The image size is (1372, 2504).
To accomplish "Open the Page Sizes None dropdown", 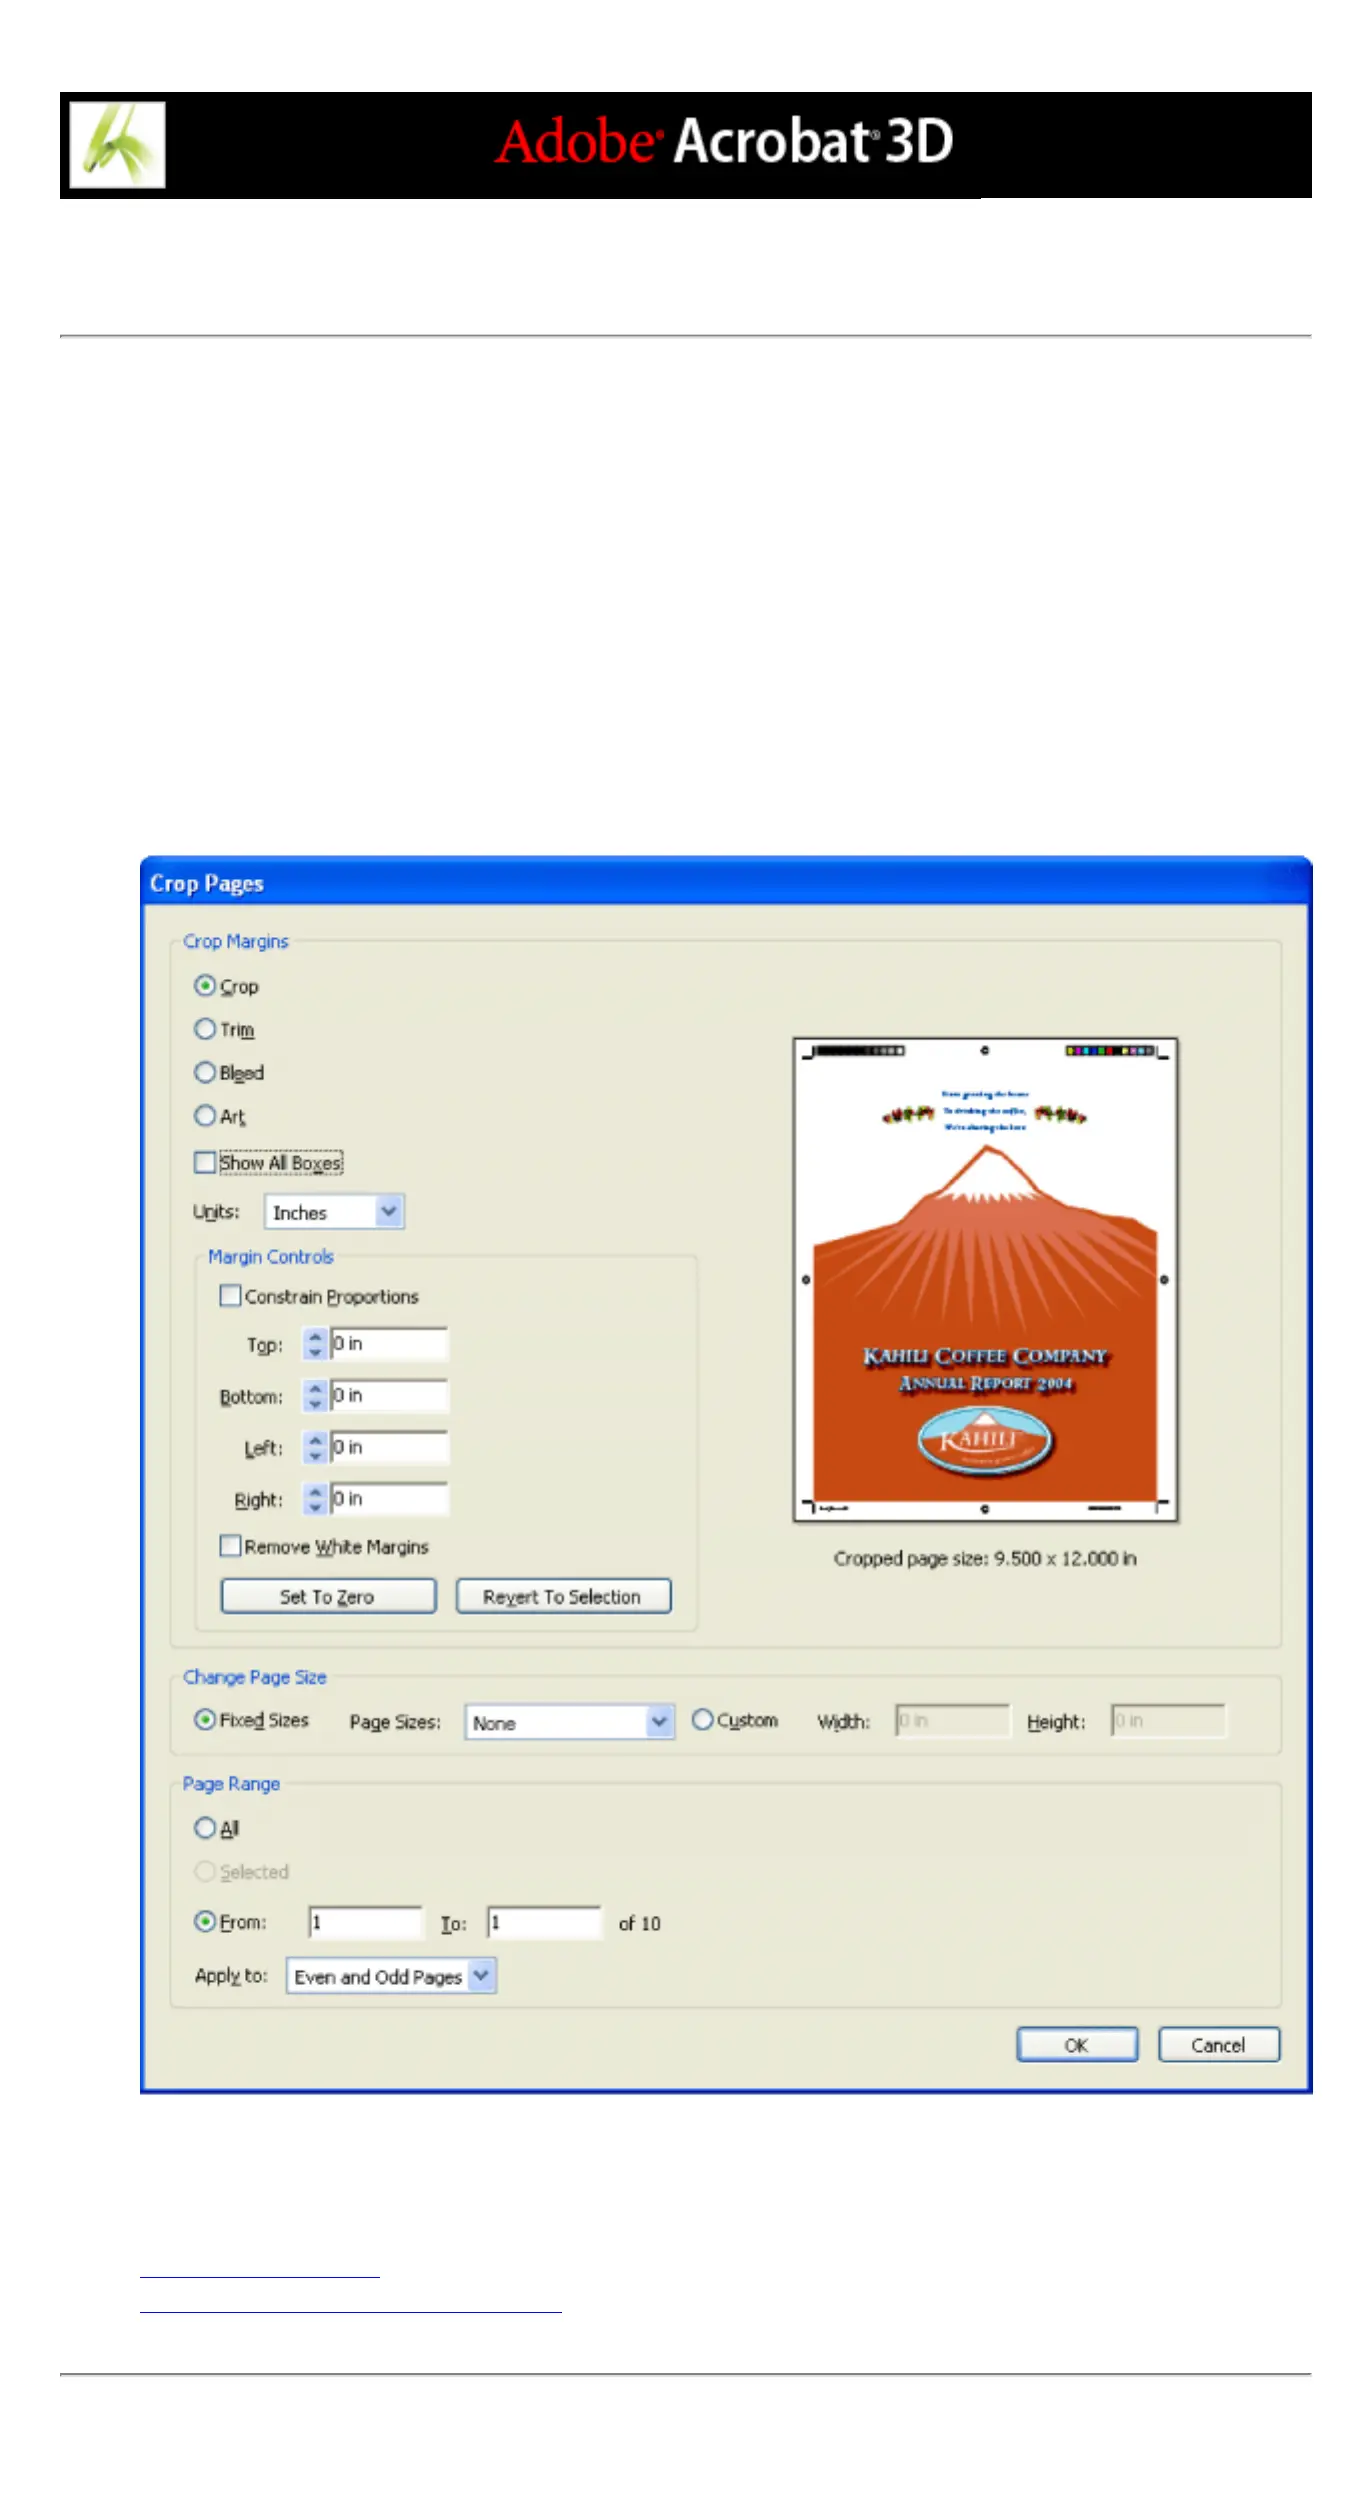I will click(x=569, y=1722).
